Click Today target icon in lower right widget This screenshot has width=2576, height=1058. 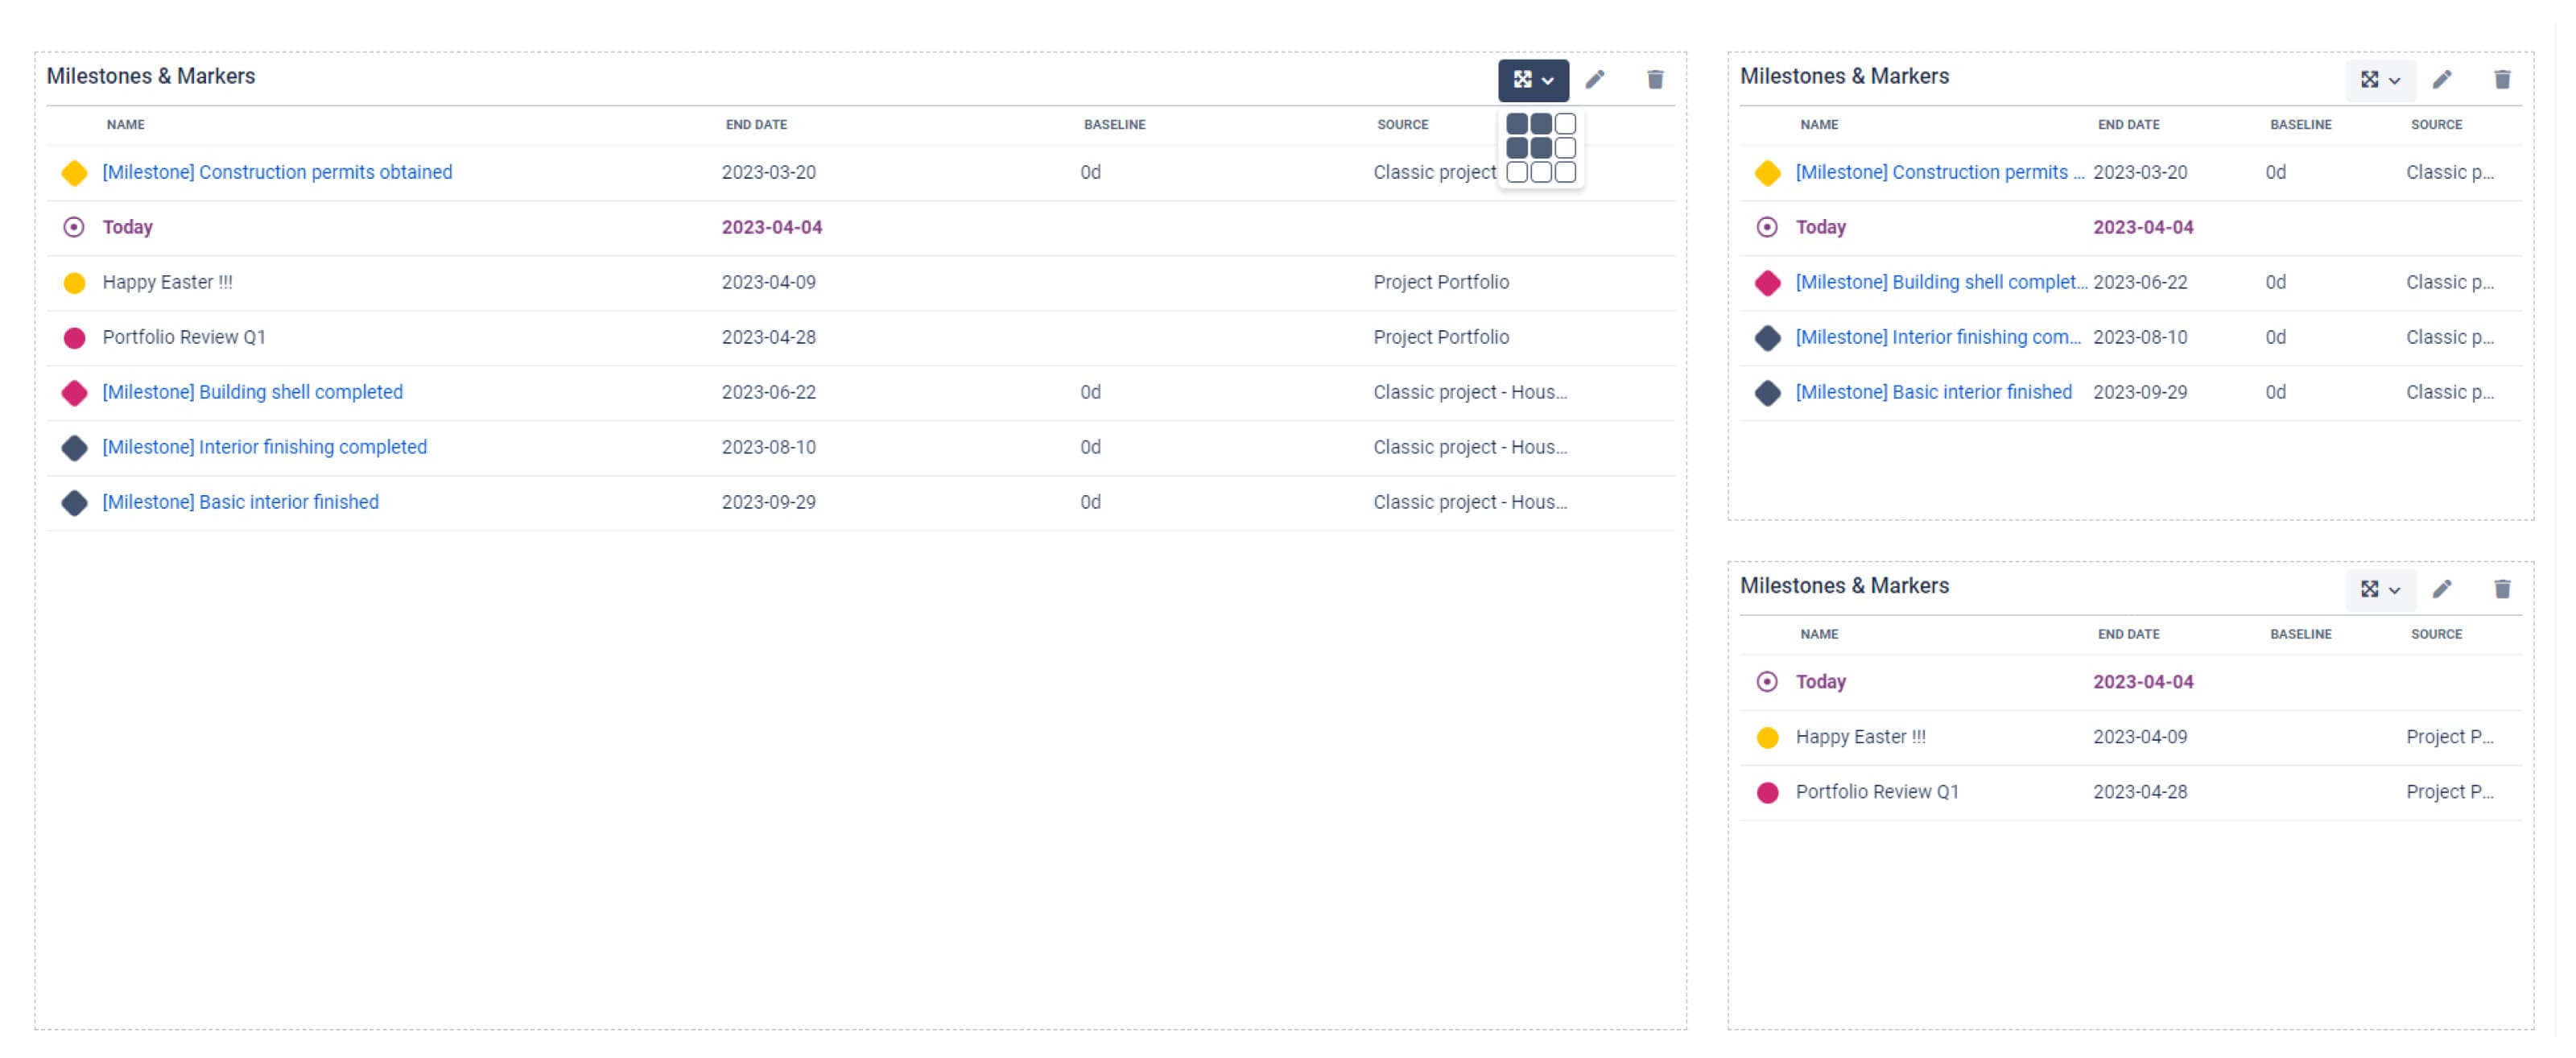pos(1767,682)
